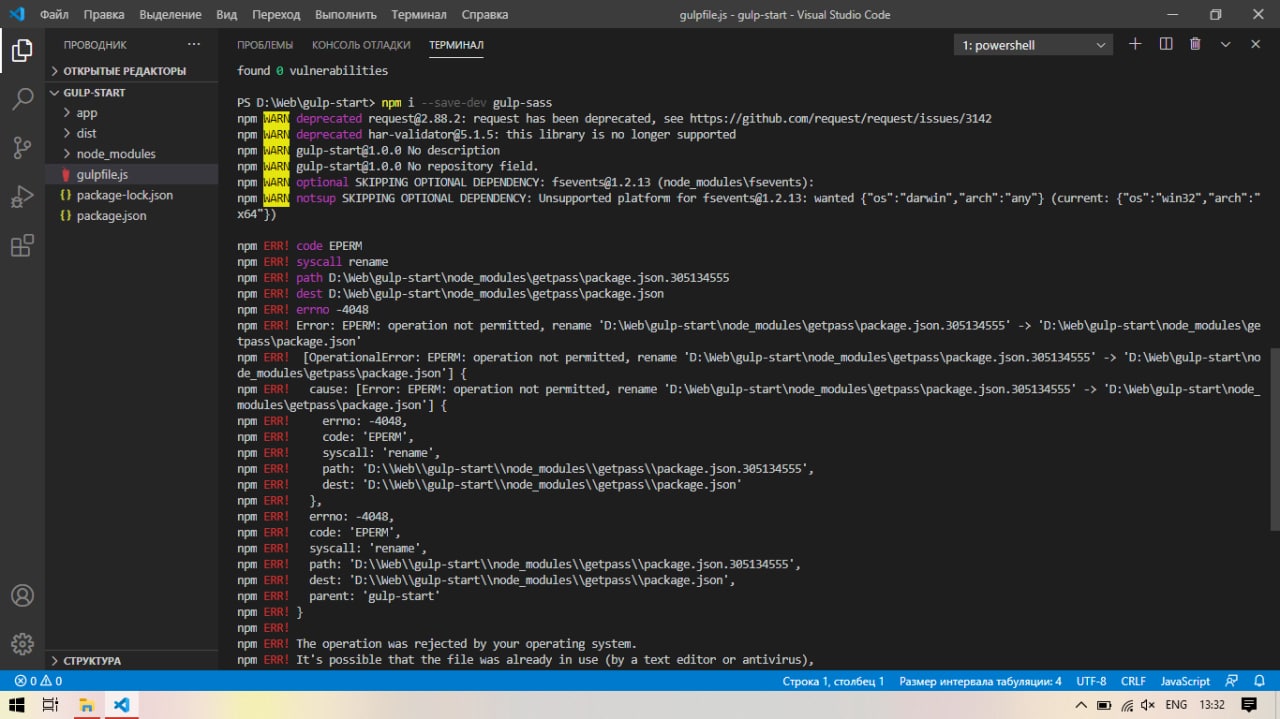
Task: Open the Manage gear menu
Action: click(22, 644)
